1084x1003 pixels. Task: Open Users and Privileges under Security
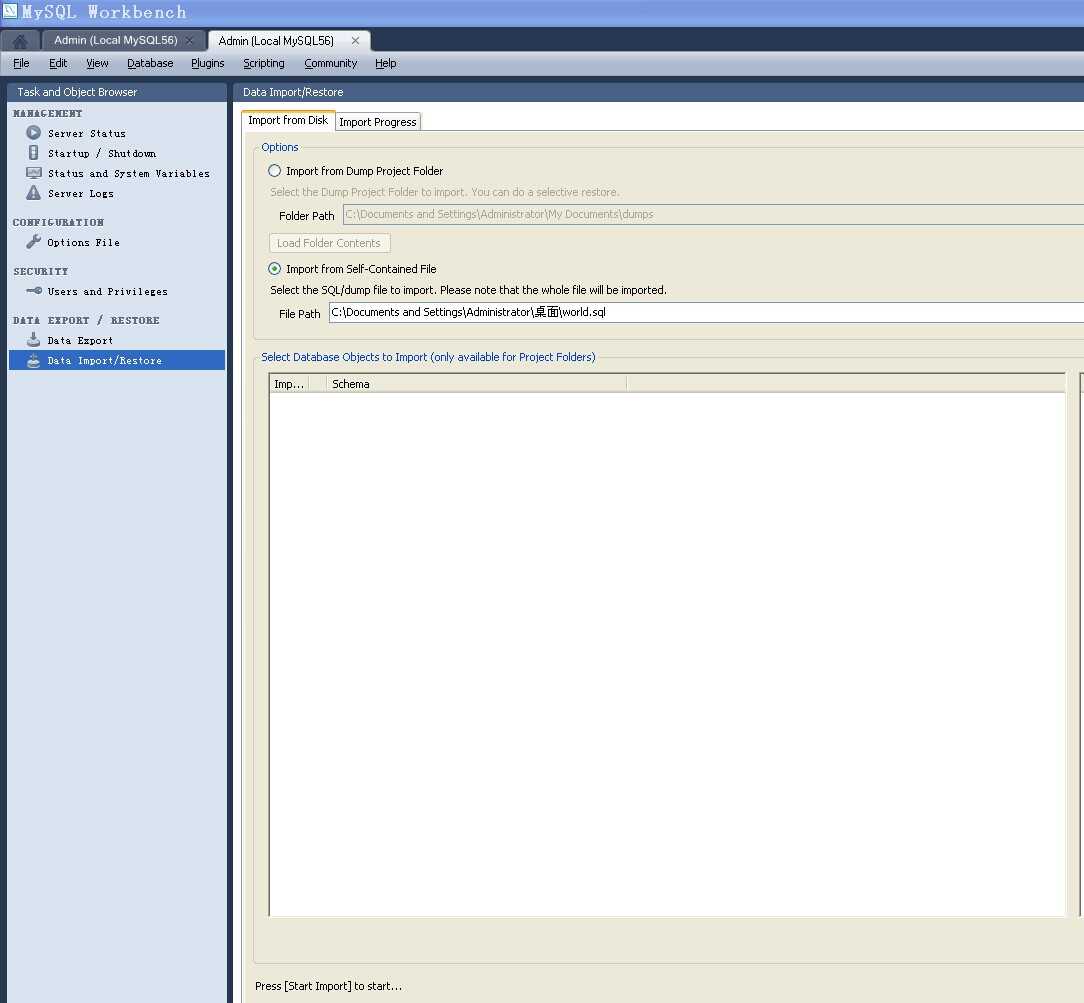[107, 292]
